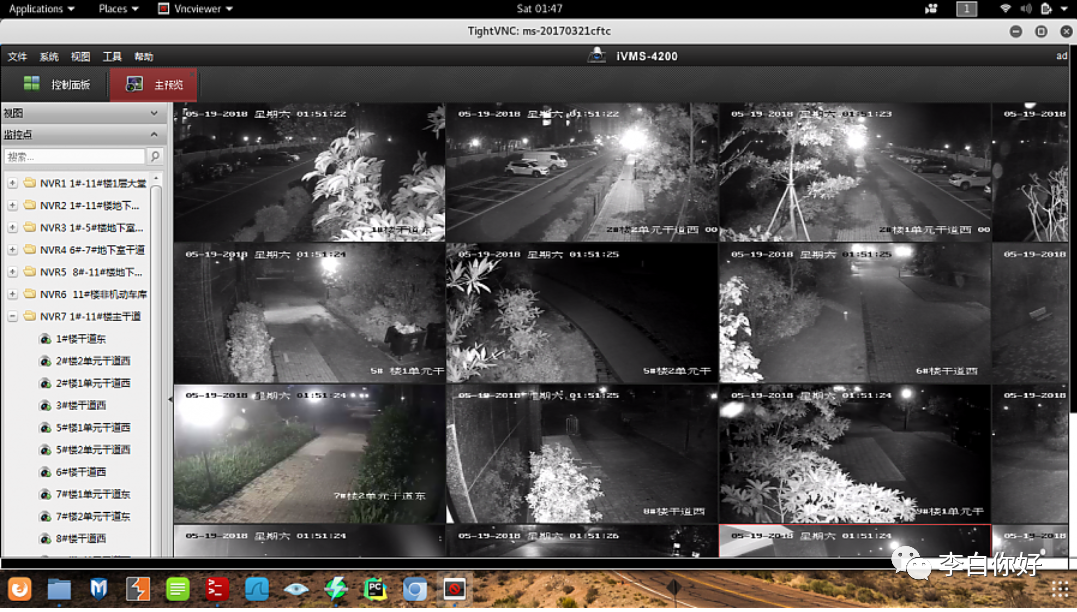The width and height of the screenshot is (1077, 612).
Task: Open the green notes app in dock
Action: coord(178,589)
